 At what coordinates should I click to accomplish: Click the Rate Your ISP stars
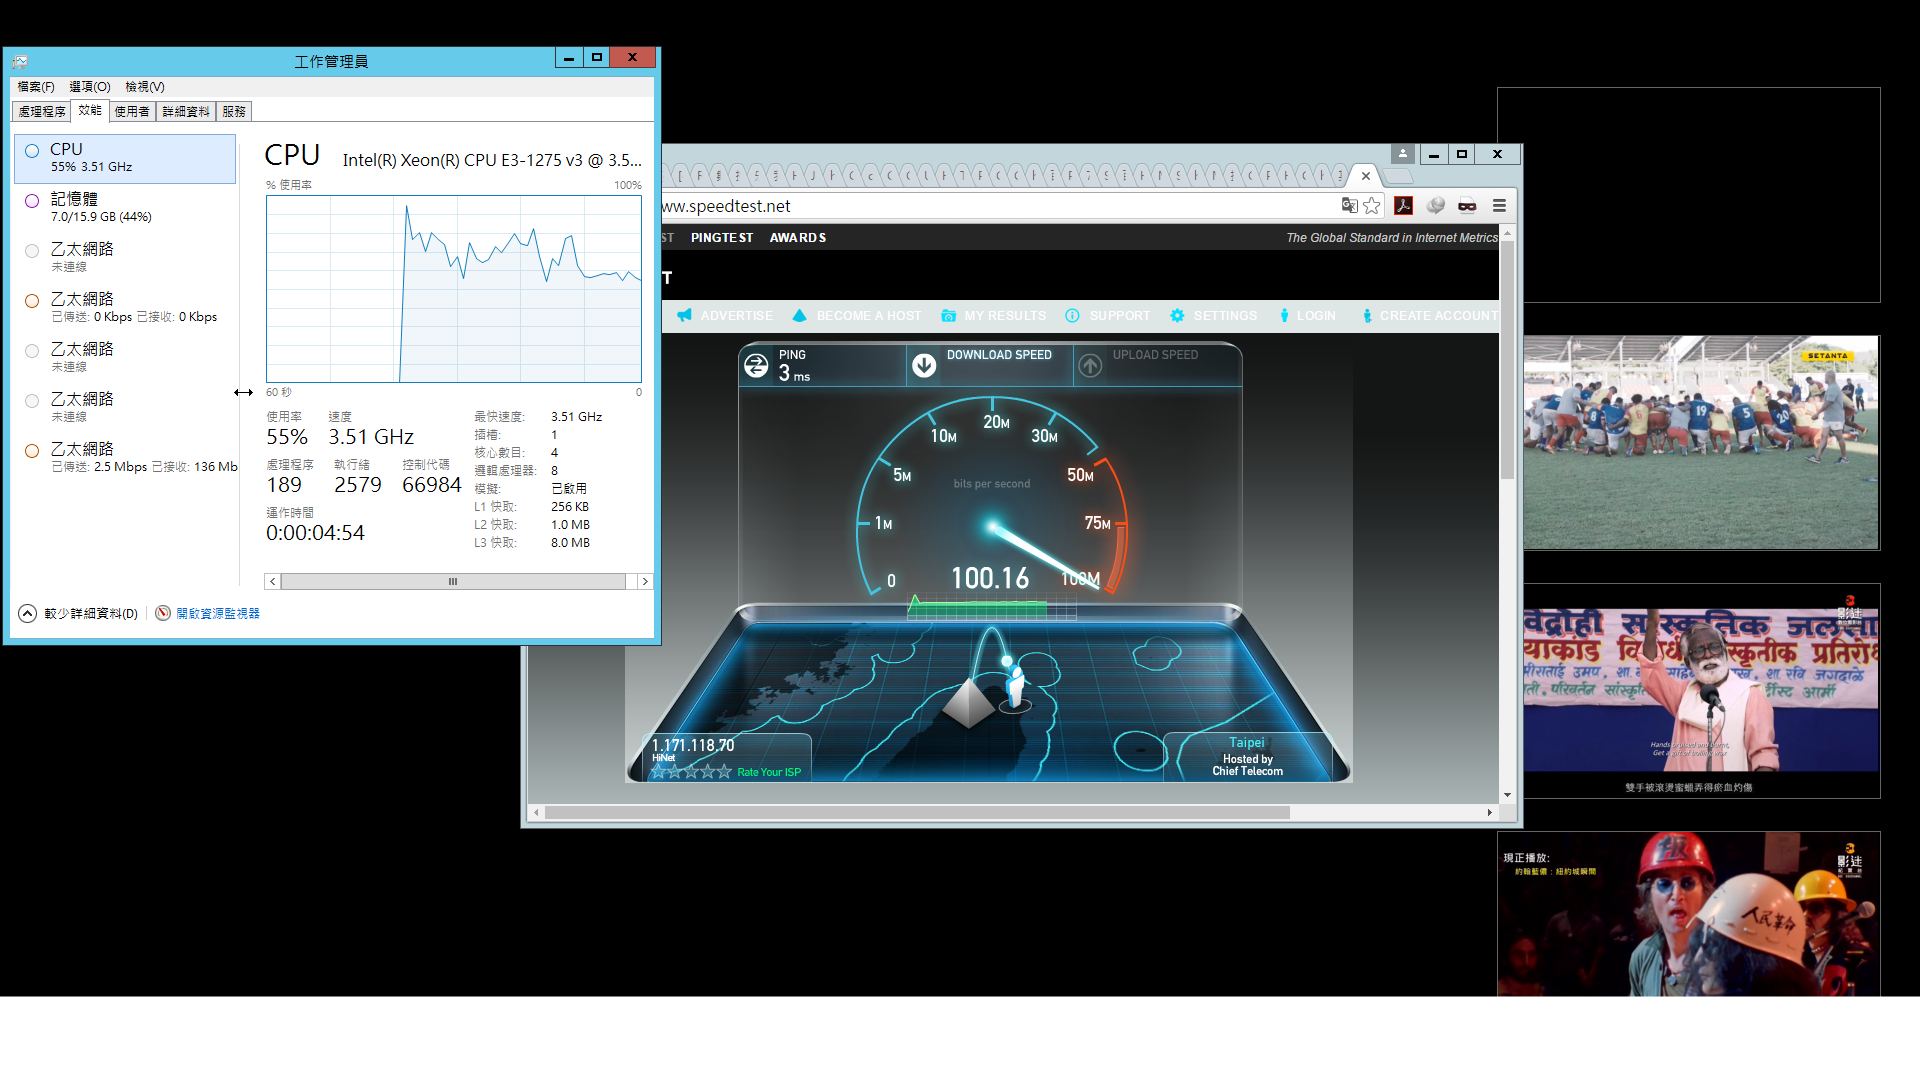pyautogui.click(x=691, y=772)
